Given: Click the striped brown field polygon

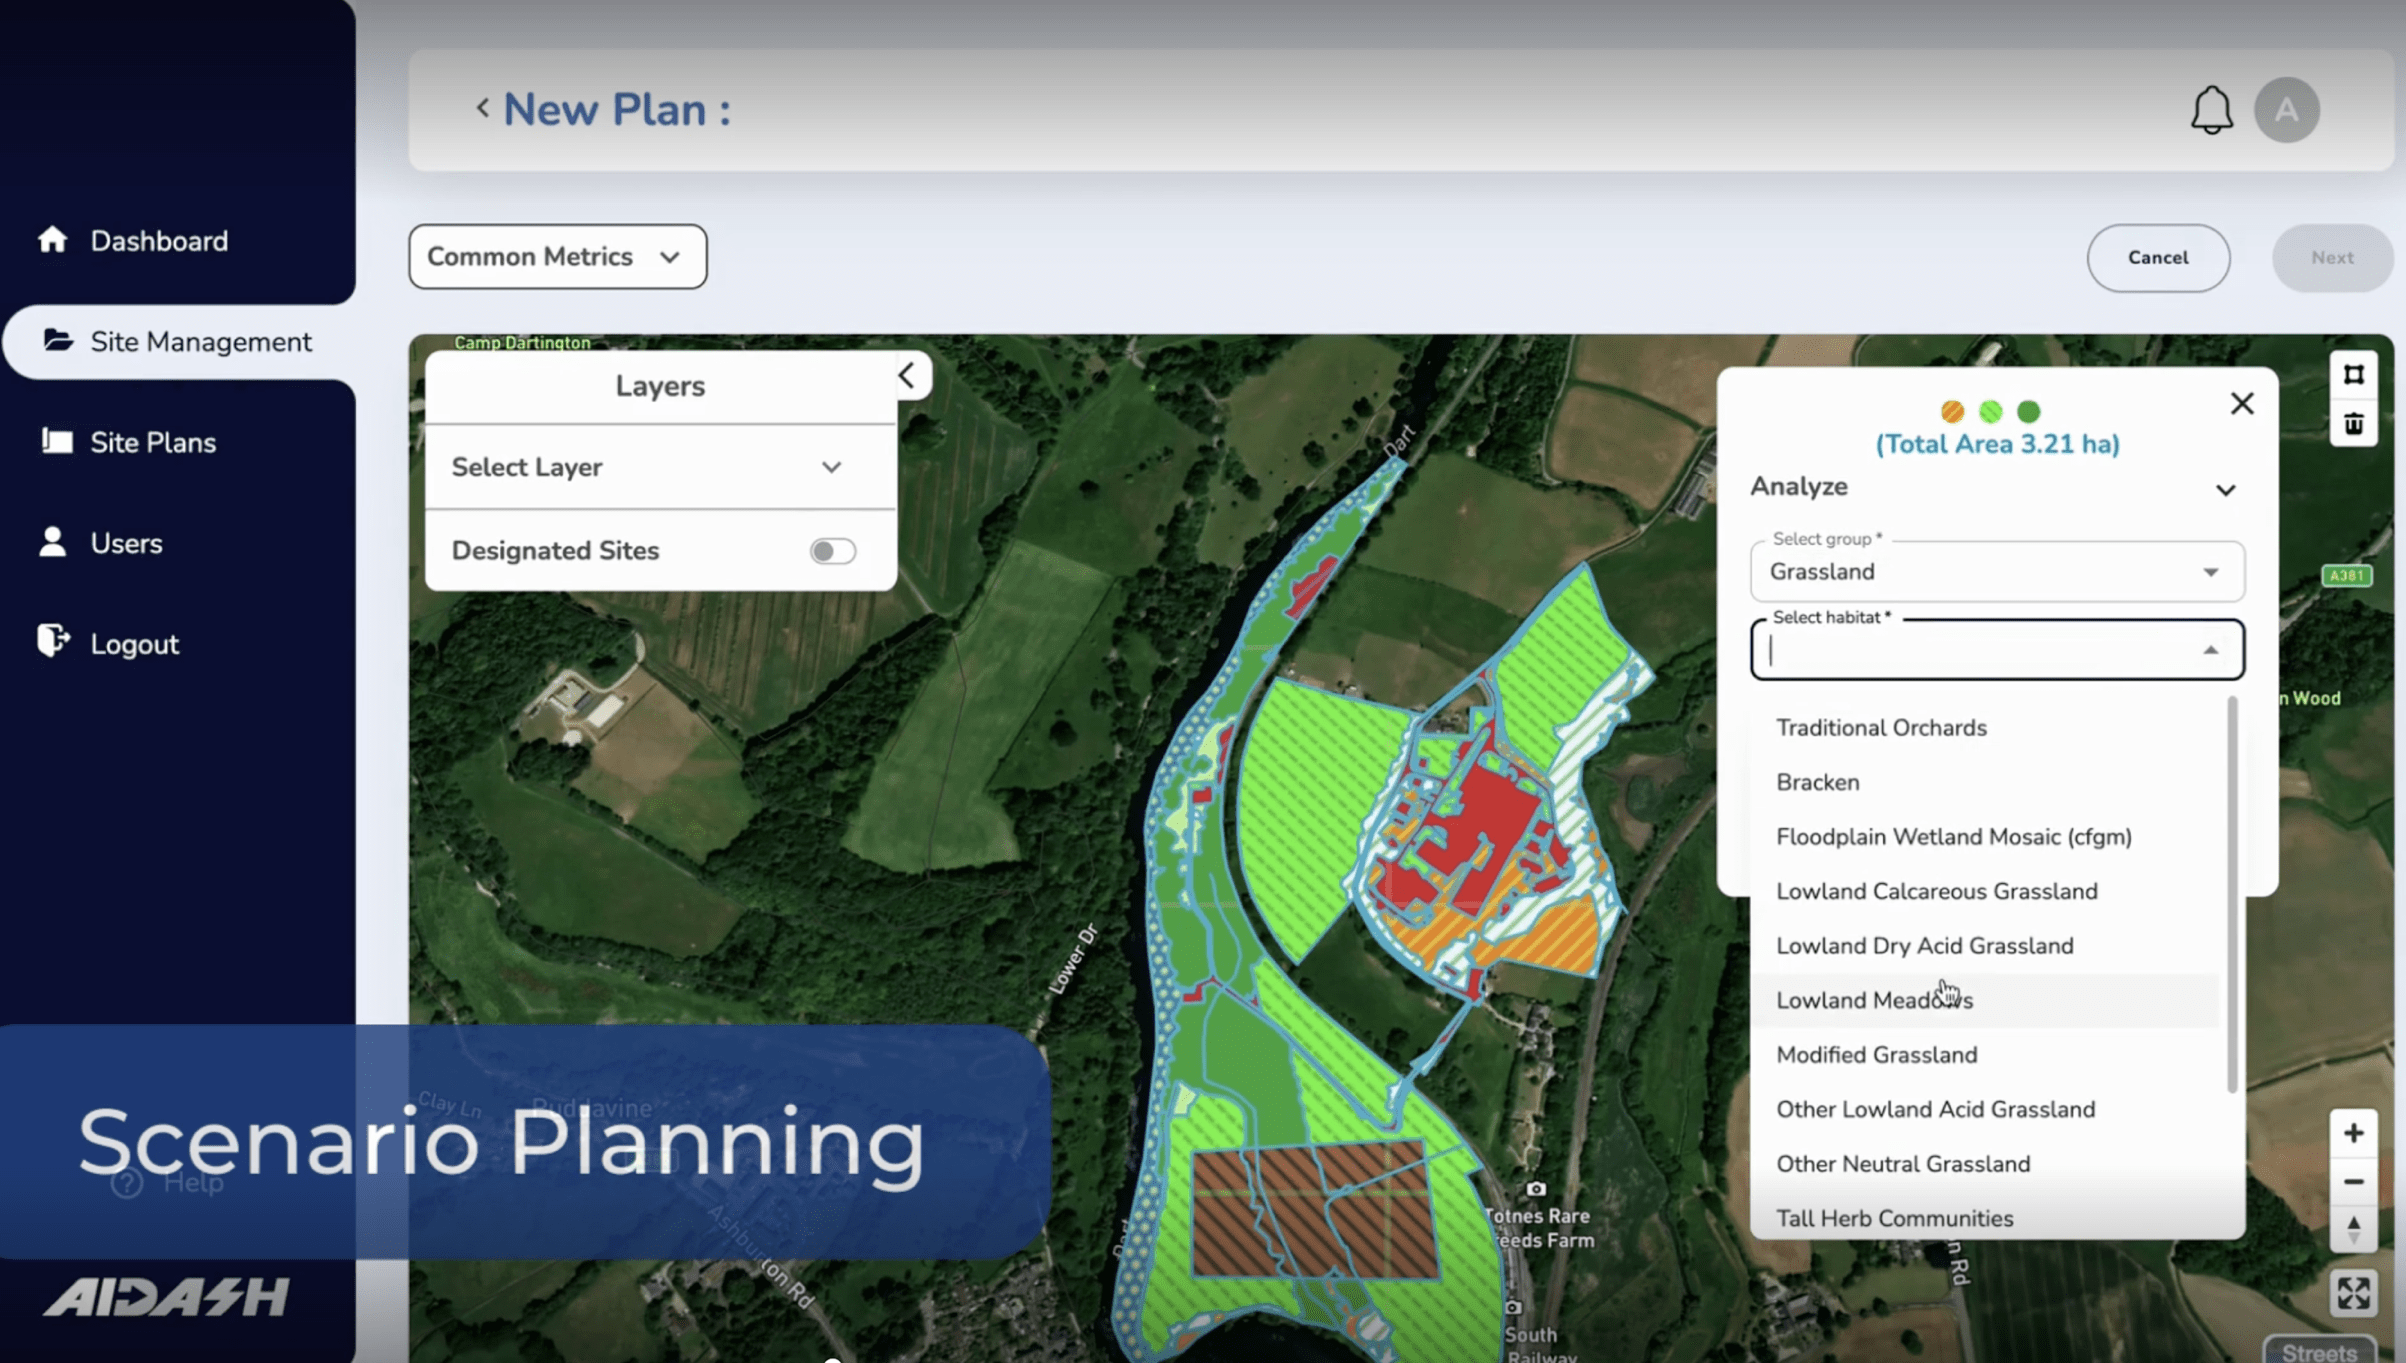Looking at the screenshot, I should [1316, 1210].
